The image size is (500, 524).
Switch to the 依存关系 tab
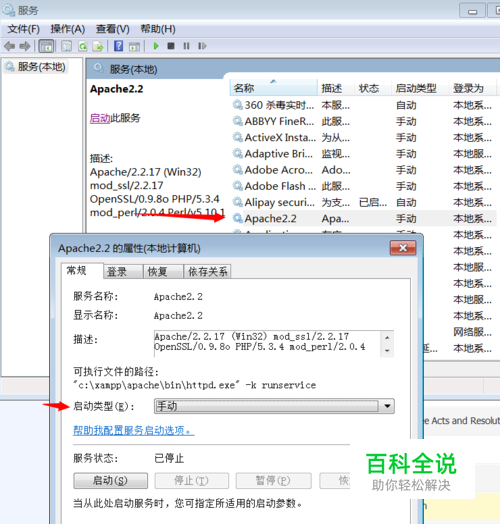208,272
